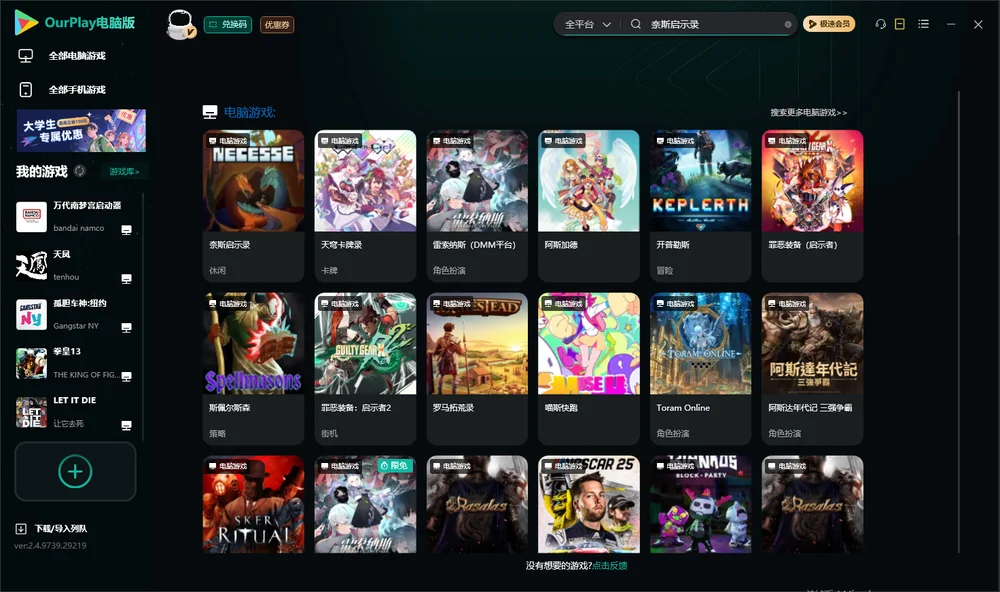Image resolution: width=1000 pixels, height=592 pixels.
Task: Open 搜索更多电脑游戏 link
Action: point(808,112)
